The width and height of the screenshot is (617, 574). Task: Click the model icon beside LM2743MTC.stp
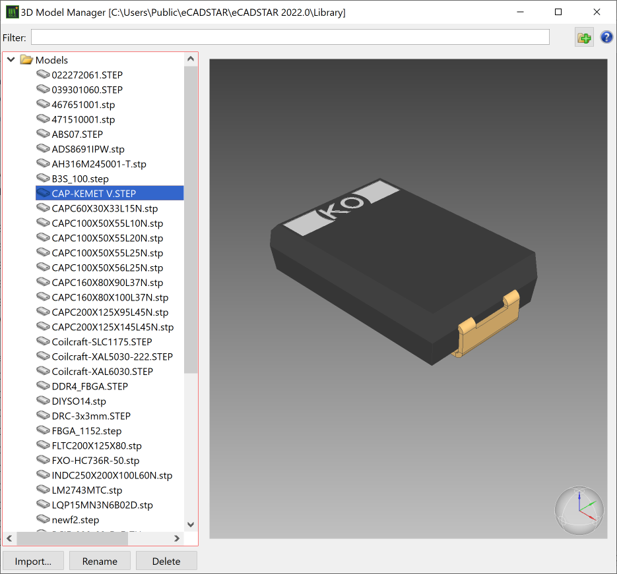coord(43,490)
